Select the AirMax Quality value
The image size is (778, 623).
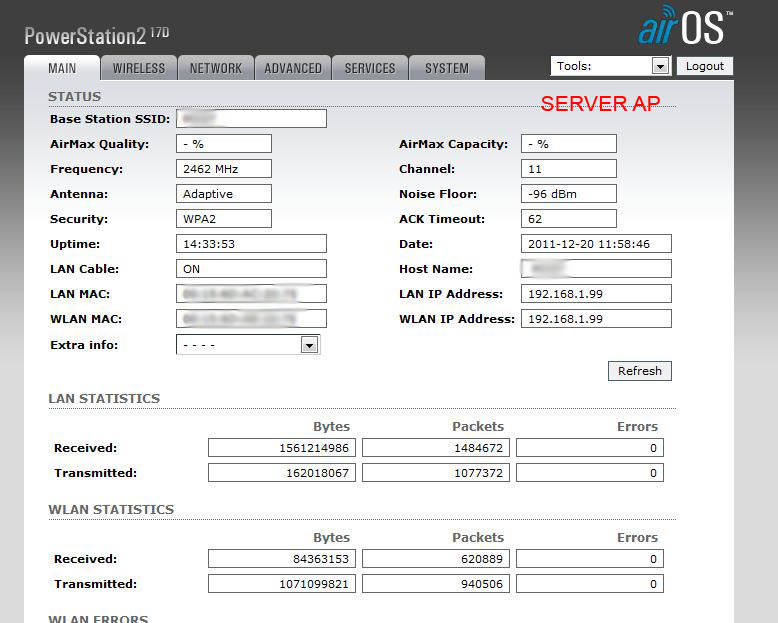(x=224, y=144)
